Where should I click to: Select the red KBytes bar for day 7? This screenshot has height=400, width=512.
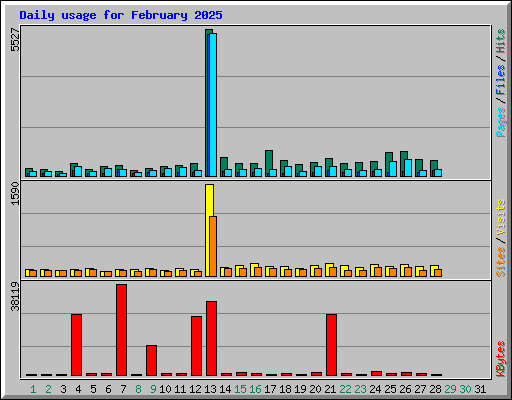coord(121,330)
